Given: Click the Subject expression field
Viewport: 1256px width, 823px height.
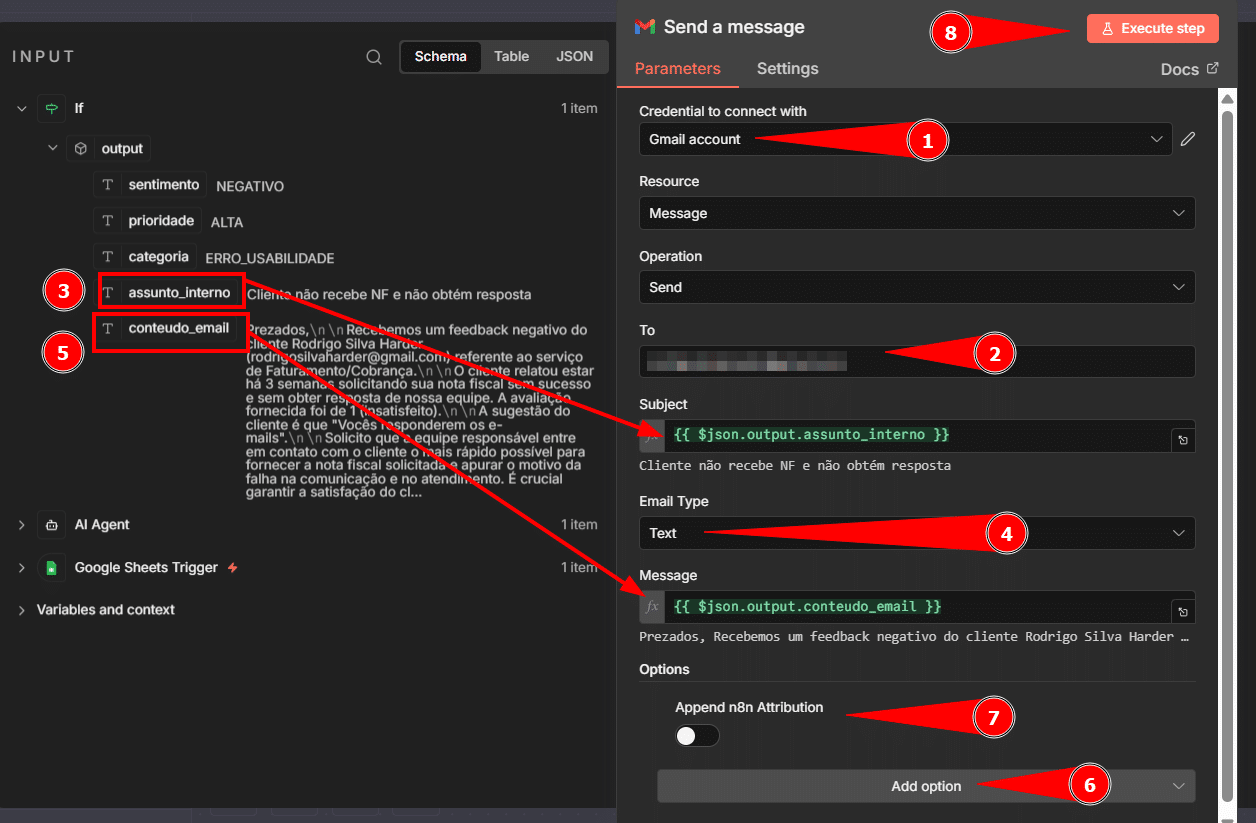Looking at the screenshot, I should click(917, 436).
